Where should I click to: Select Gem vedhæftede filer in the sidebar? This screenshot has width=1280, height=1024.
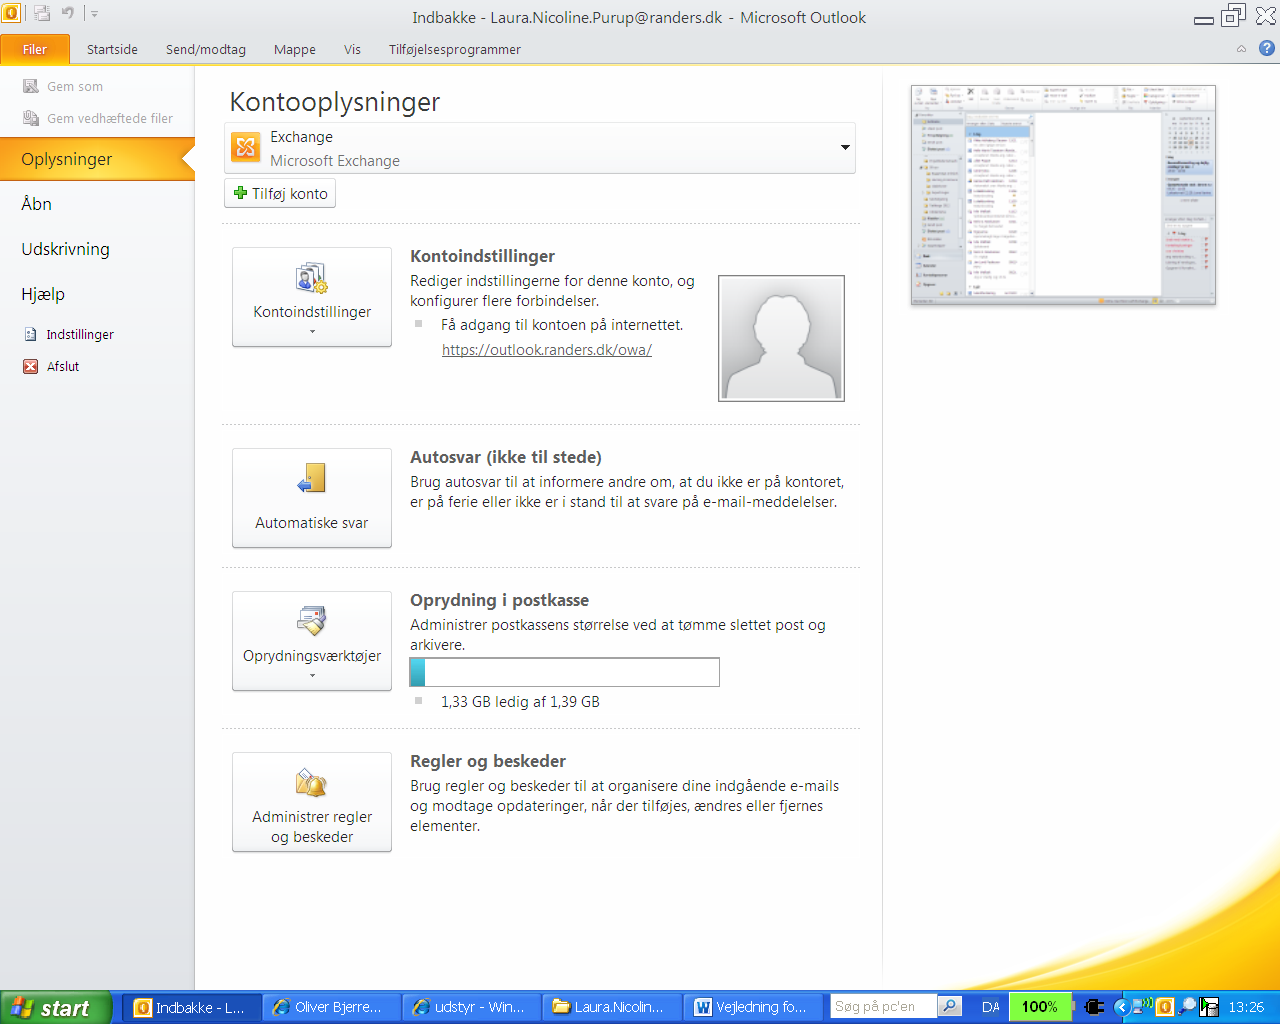pos(110,118)
